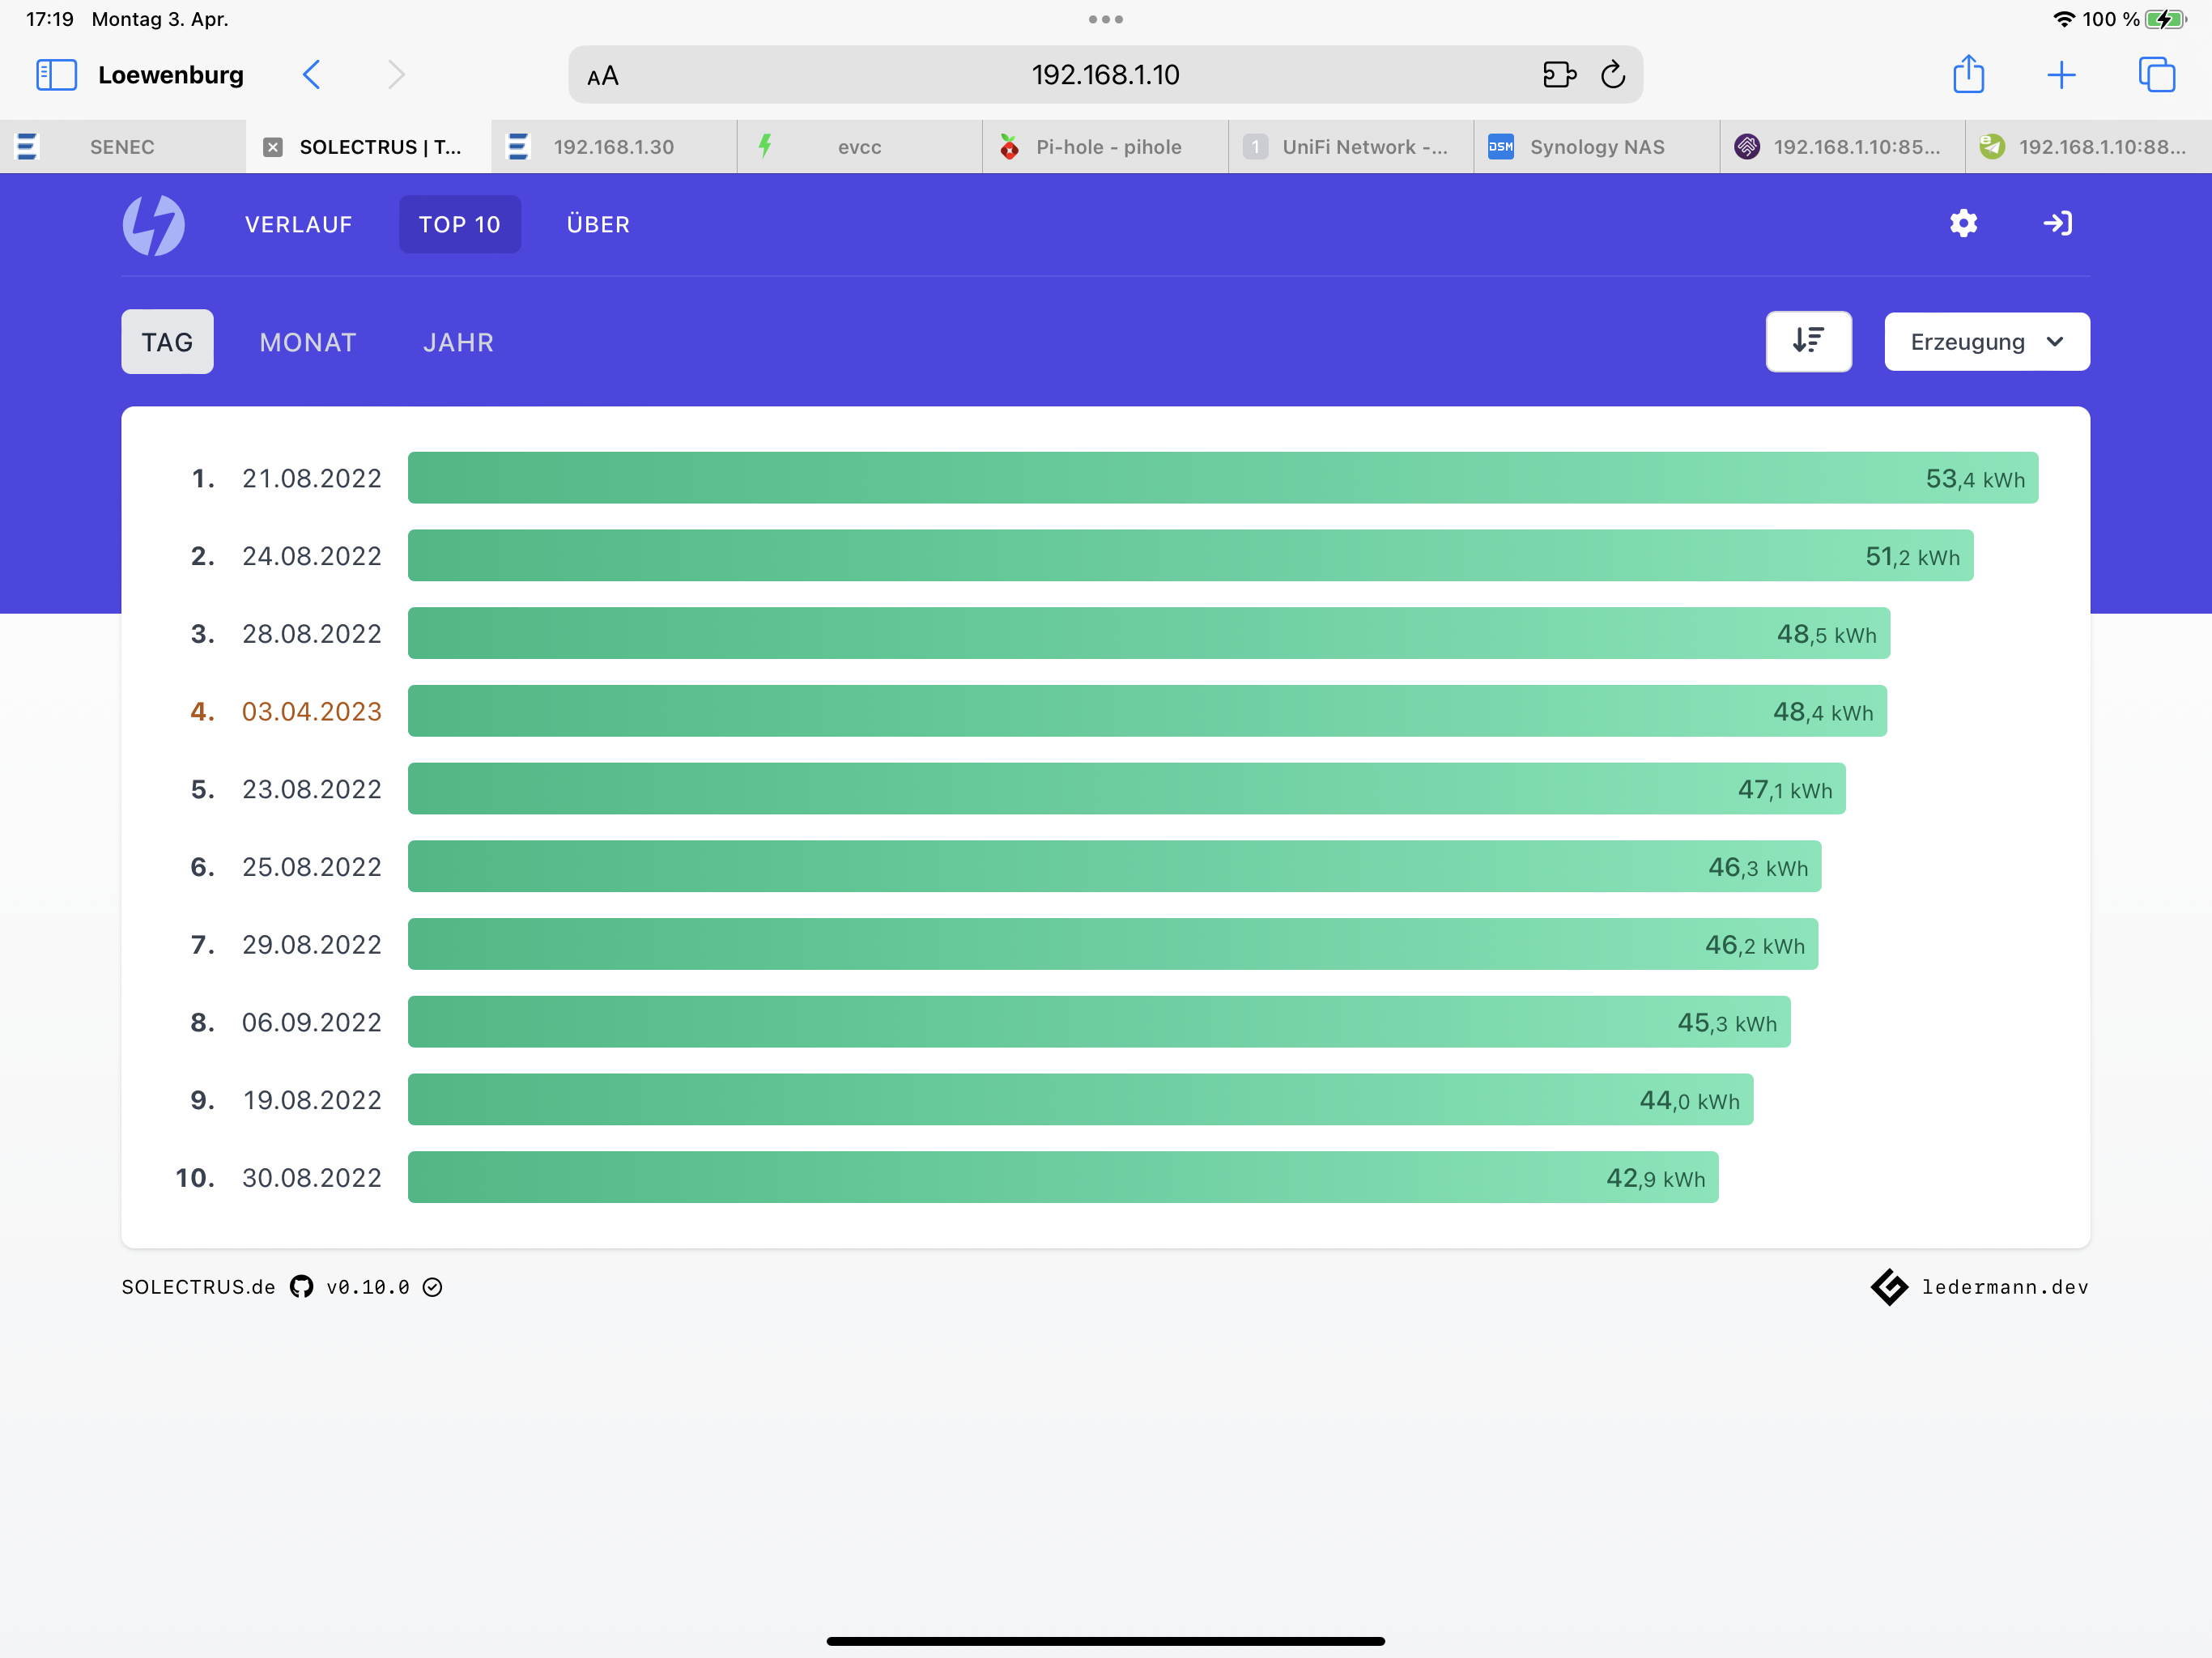The height and width of the screenshot is (1658, 2212).
Task: Switch to the JAHR period
Action: [458, 342]
